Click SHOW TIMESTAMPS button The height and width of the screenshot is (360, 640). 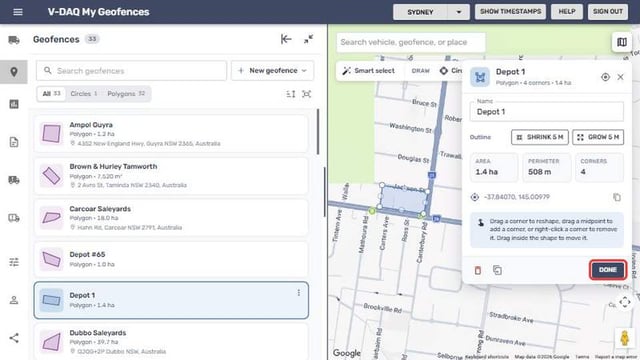(510, 11)
